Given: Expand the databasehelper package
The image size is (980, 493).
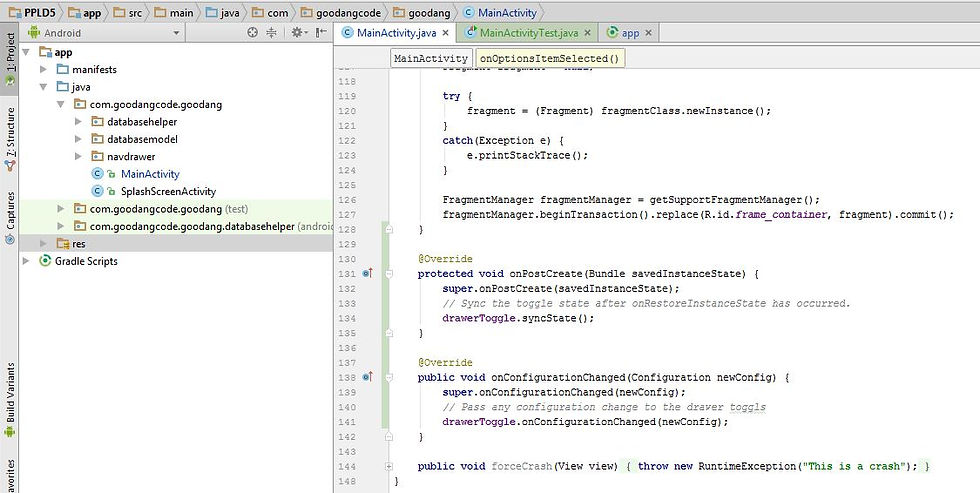Looking at the screenshot, I should (x=78, y=122).
